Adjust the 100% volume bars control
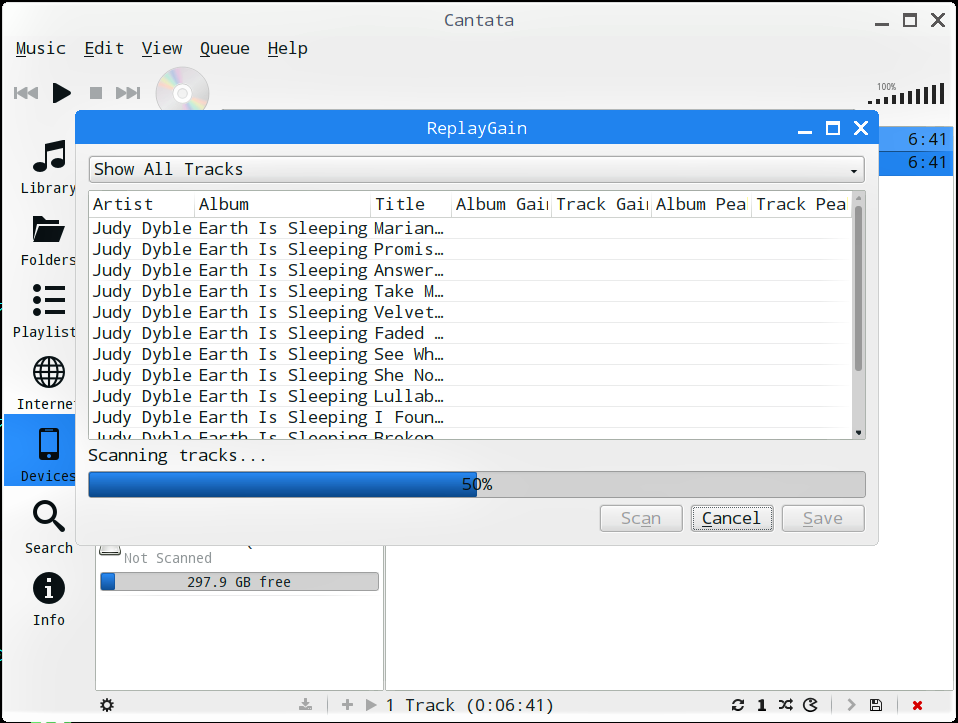Image resolution: width=958 pixels, height=723 pixels. pyautogui.click(x=907, y=93)
